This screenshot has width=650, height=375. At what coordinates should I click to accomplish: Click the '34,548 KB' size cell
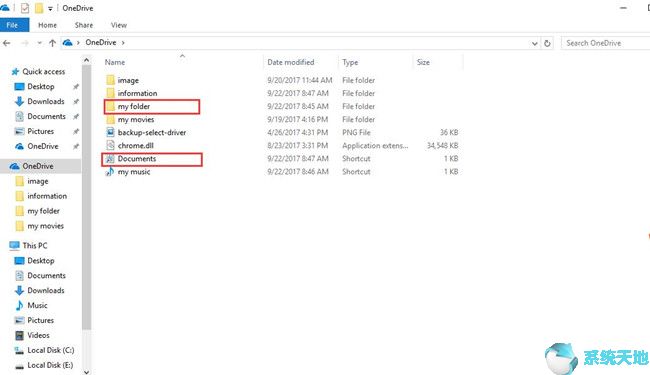(x=442, y=145)
